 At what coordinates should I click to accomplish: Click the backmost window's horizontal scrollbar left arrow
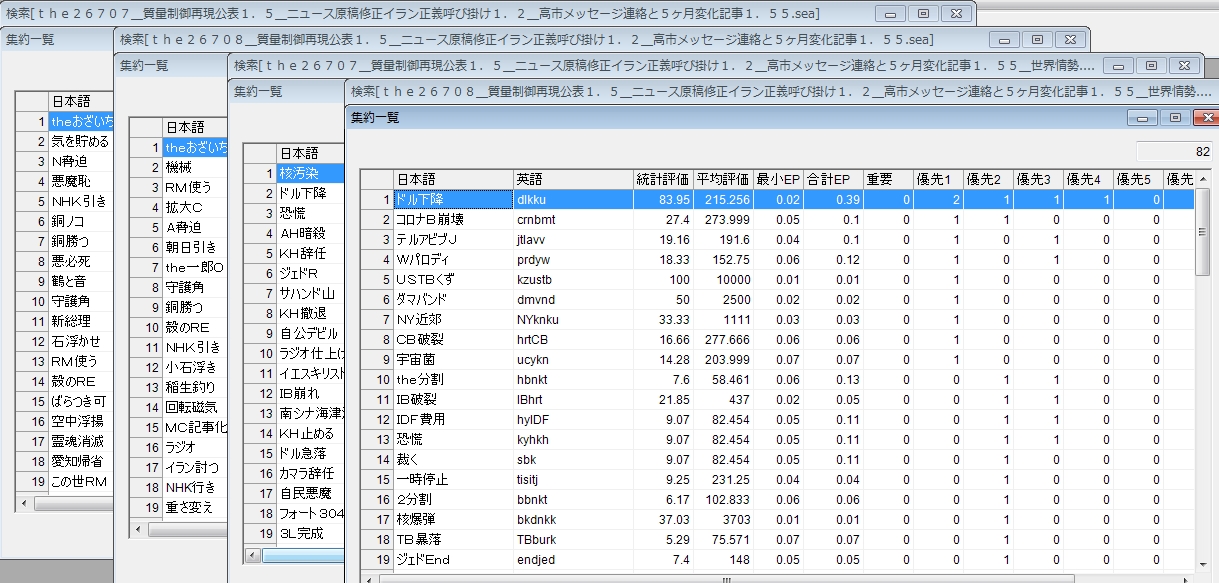coord(25,504)
